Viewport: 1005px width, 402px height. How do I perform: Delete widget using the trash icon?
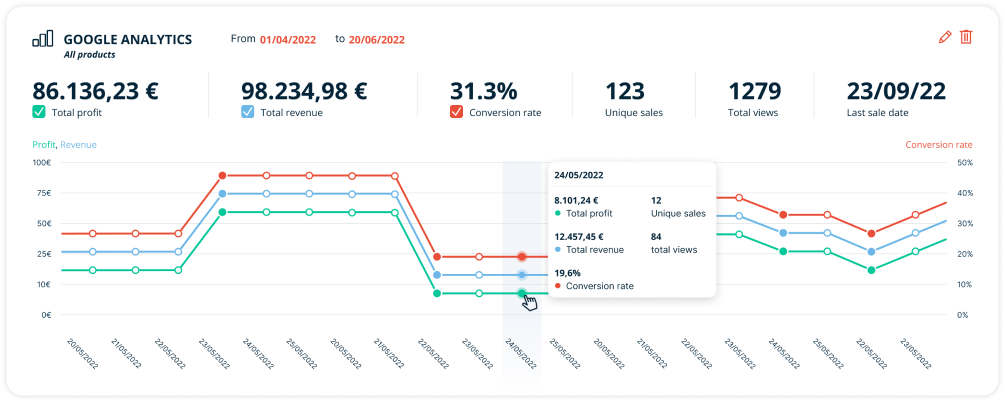click(966, 37)
